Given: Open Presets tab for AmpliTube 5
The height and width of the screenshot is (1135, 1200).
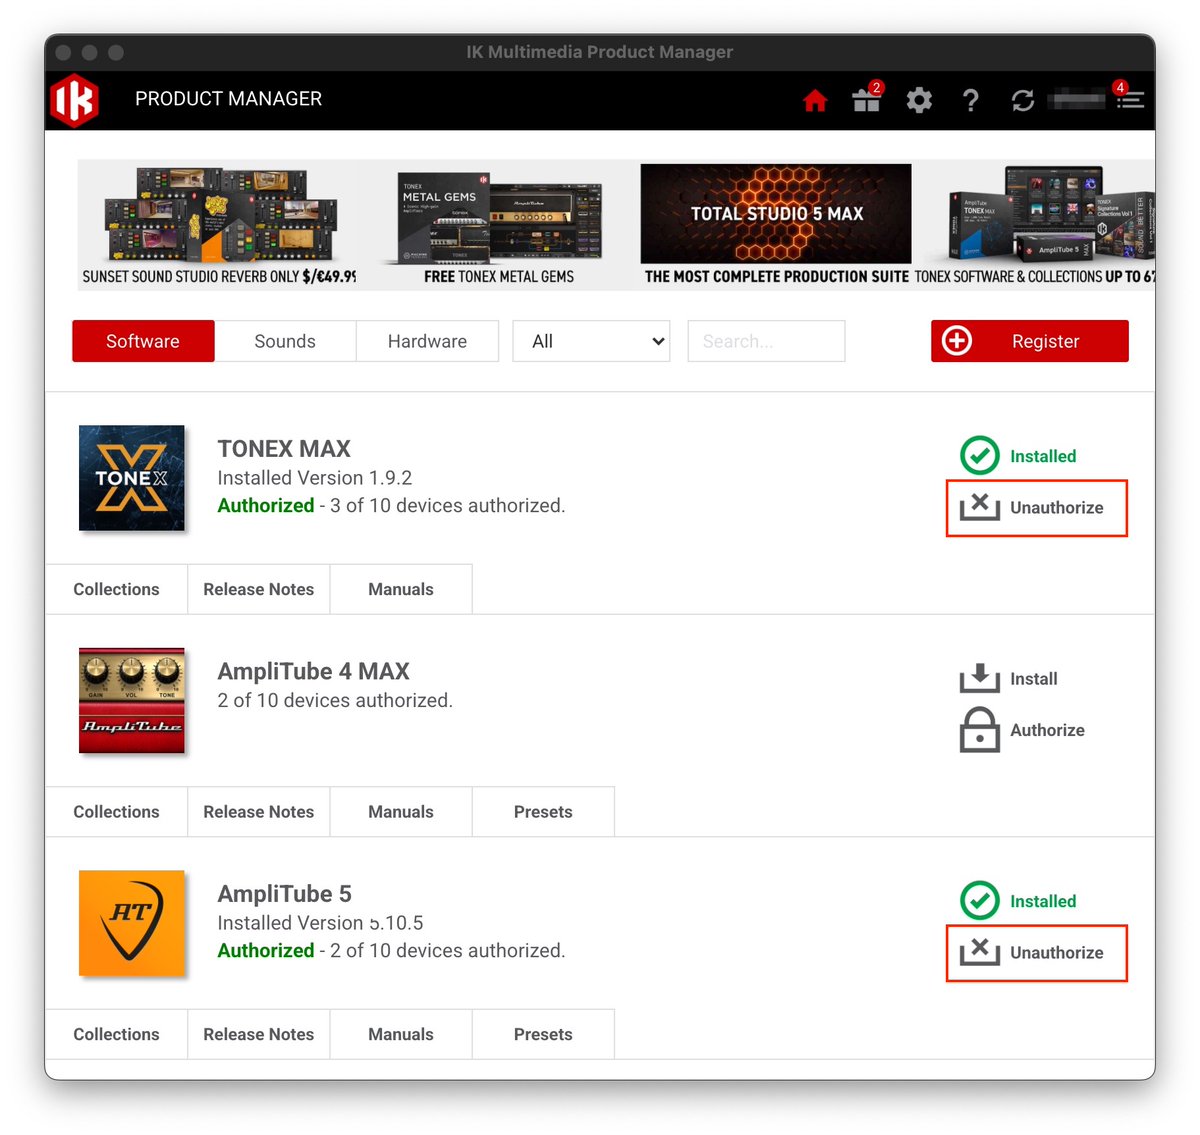Looking at the screenshot, I should click(x=543, y=1034).
